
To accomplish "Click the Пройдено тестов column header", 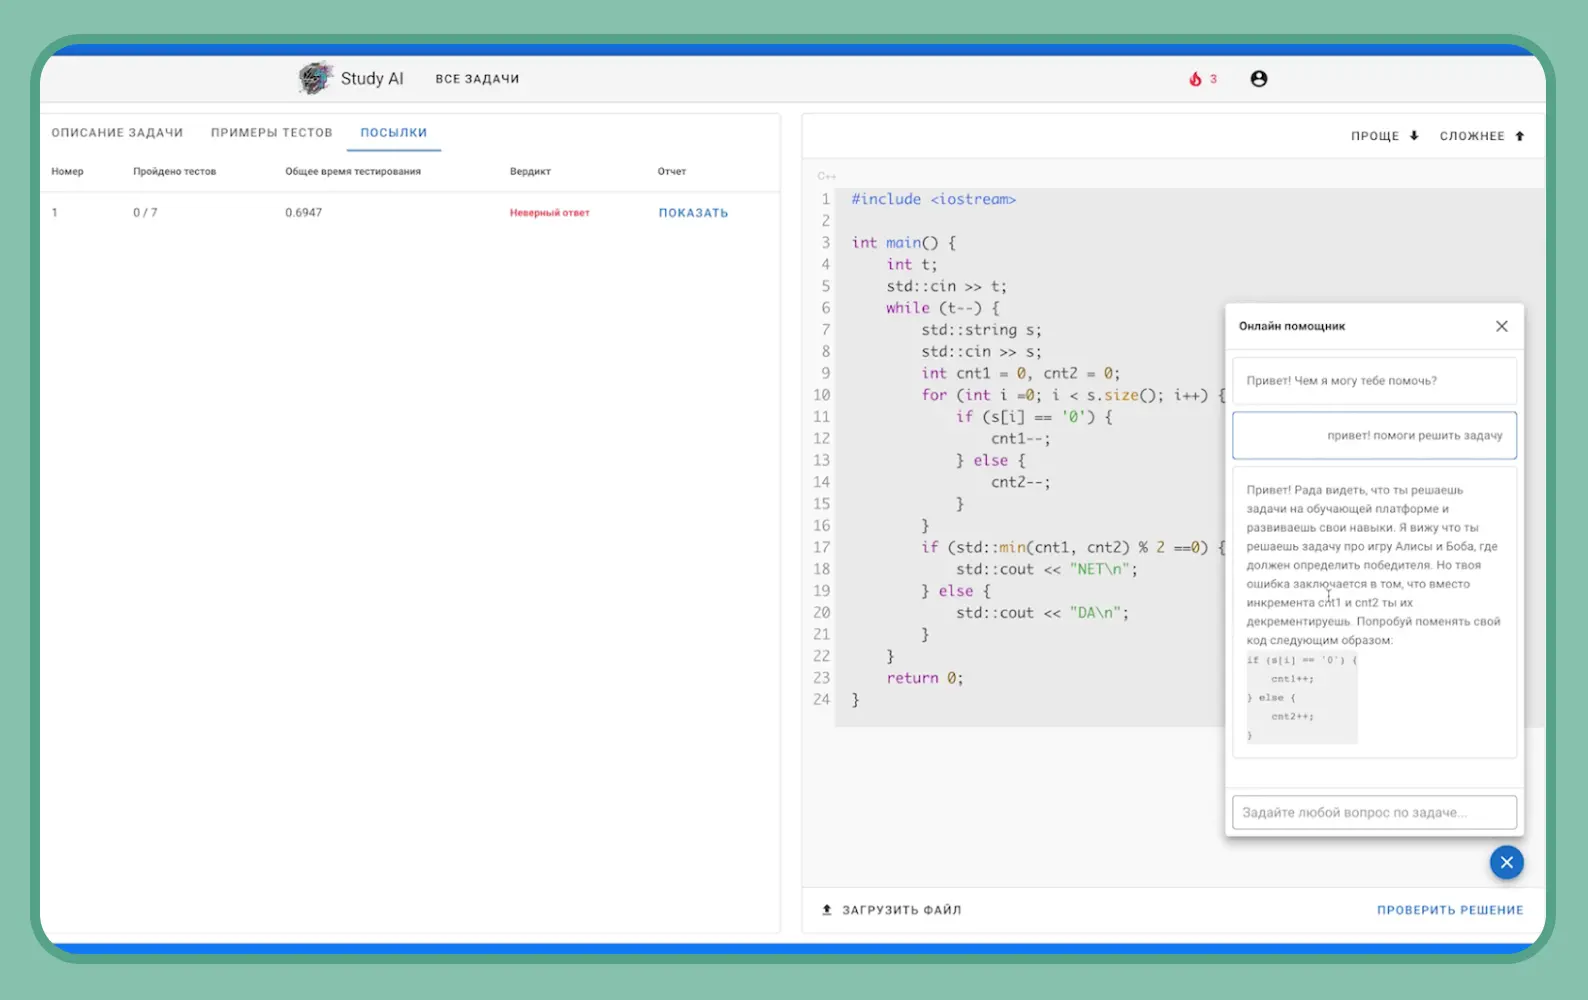I will tap(174, 171).
